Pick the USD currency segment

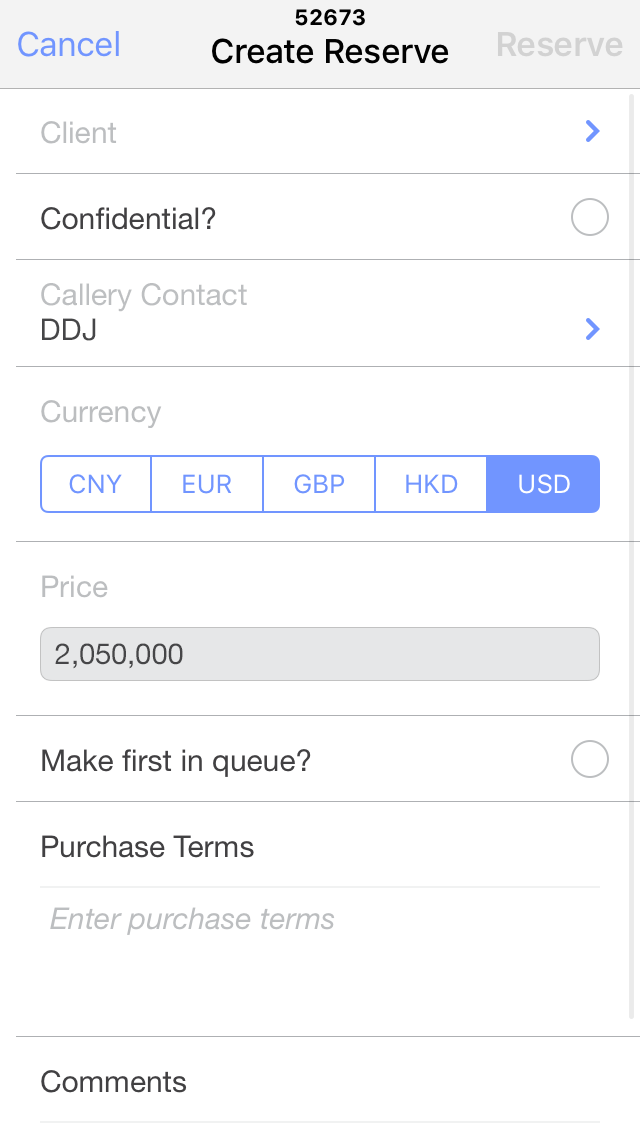pos(544,484)
